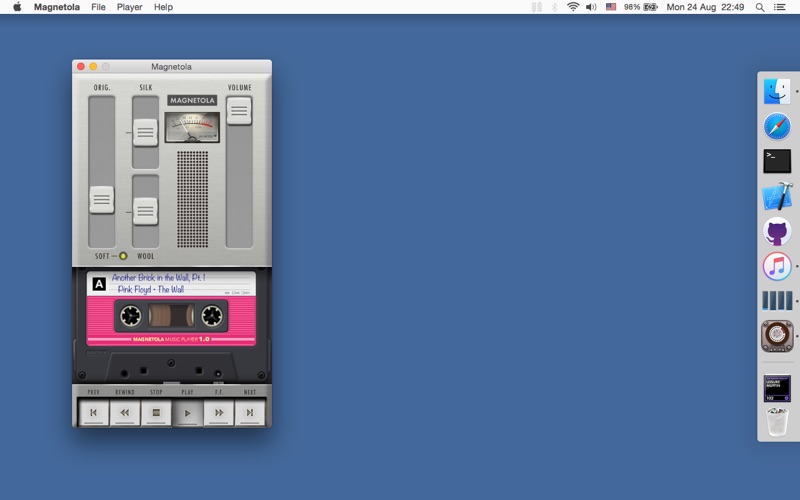Open the Player menu

tap(129, 7)
